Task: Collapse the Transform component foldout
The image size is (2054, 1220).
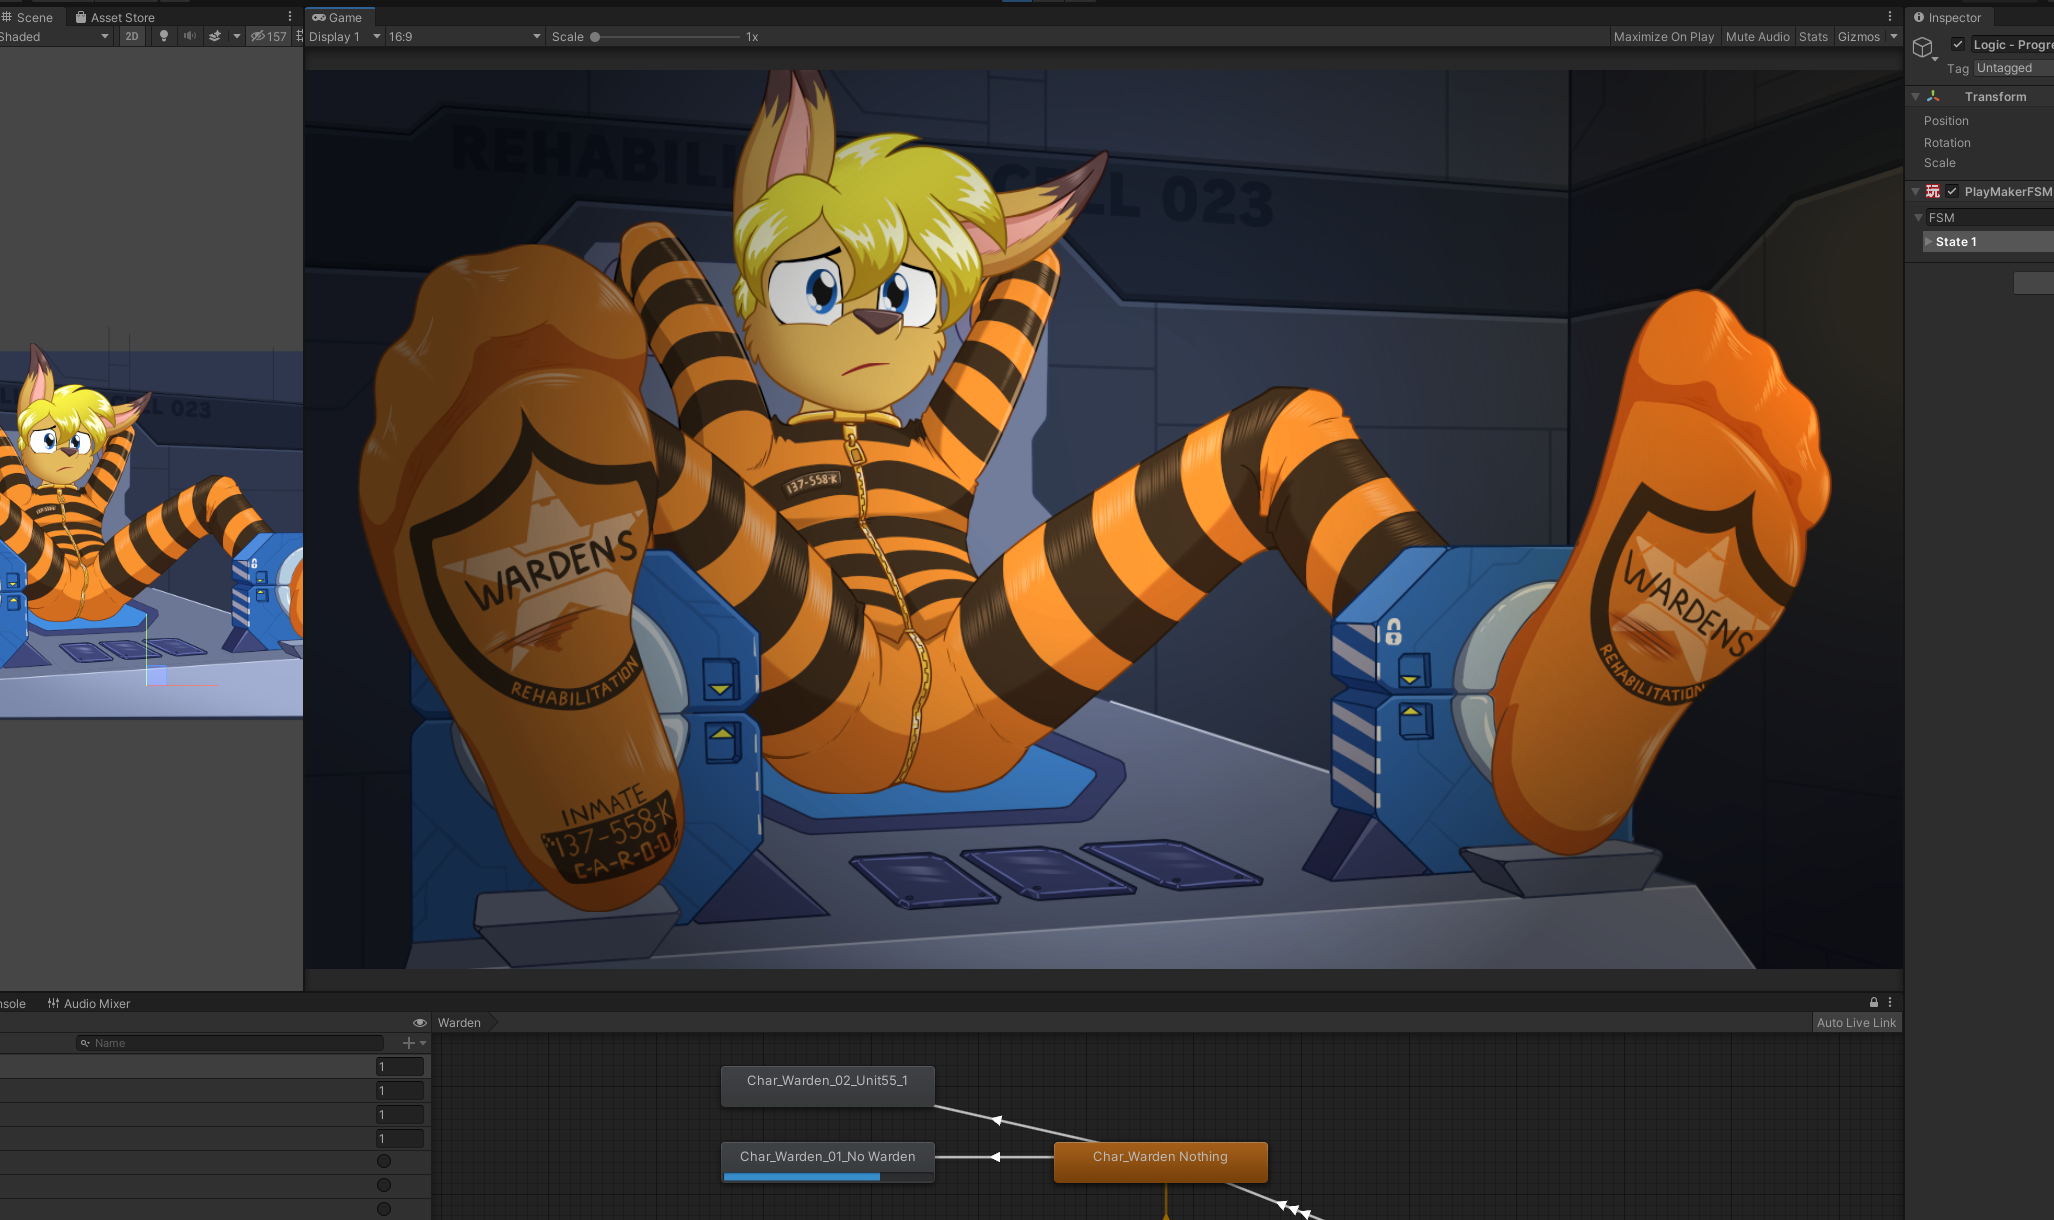Action: [1916, 97]
